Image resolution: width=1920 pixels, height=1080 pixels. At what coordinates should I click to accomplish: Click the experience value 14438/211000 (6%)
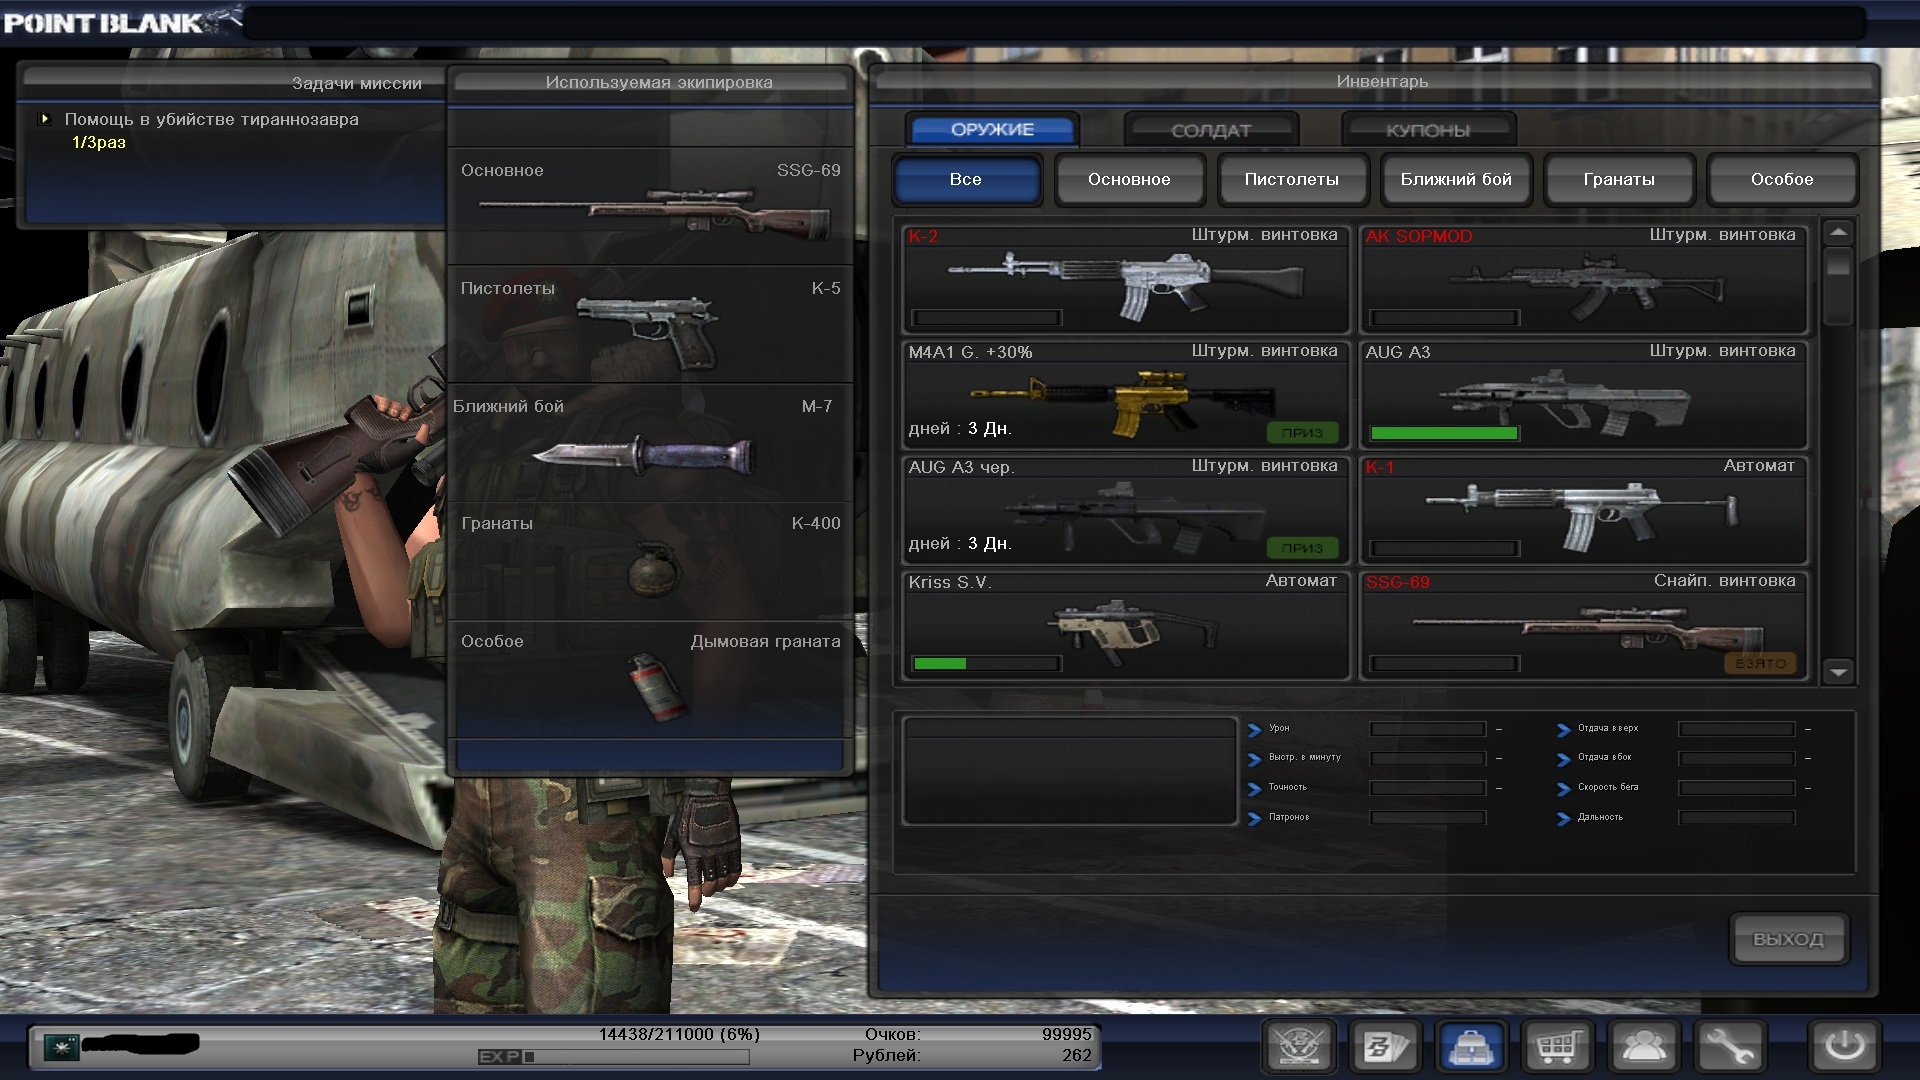[679, 1034]
